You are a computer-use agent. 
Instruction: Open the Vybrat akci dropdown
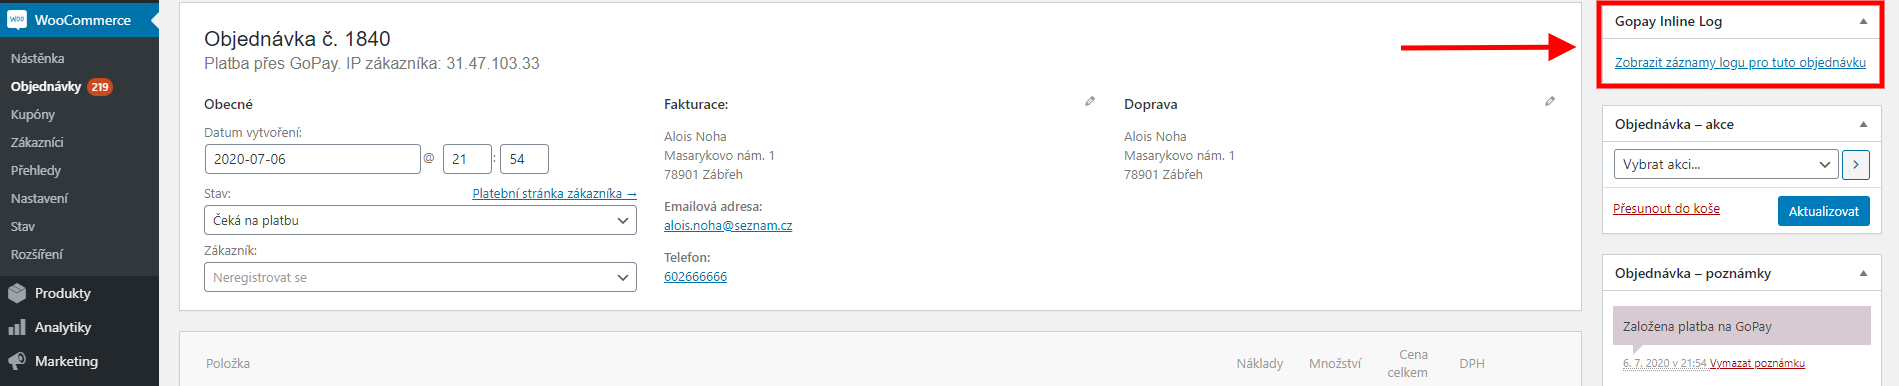[1726, 164]
